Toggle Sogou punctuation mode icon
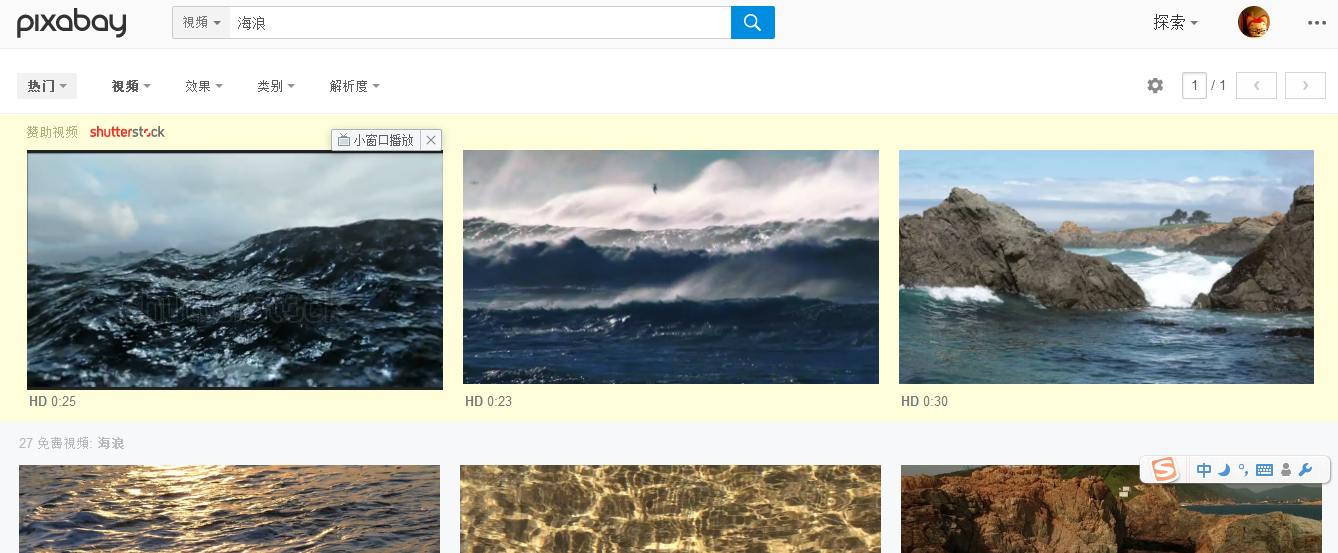1338x553 pixels. (1243, 469)
